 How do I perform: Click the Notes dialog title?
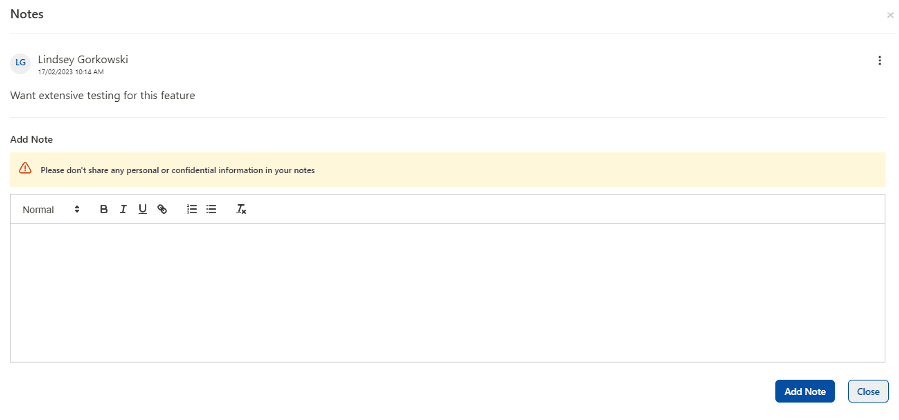point(27,14)
